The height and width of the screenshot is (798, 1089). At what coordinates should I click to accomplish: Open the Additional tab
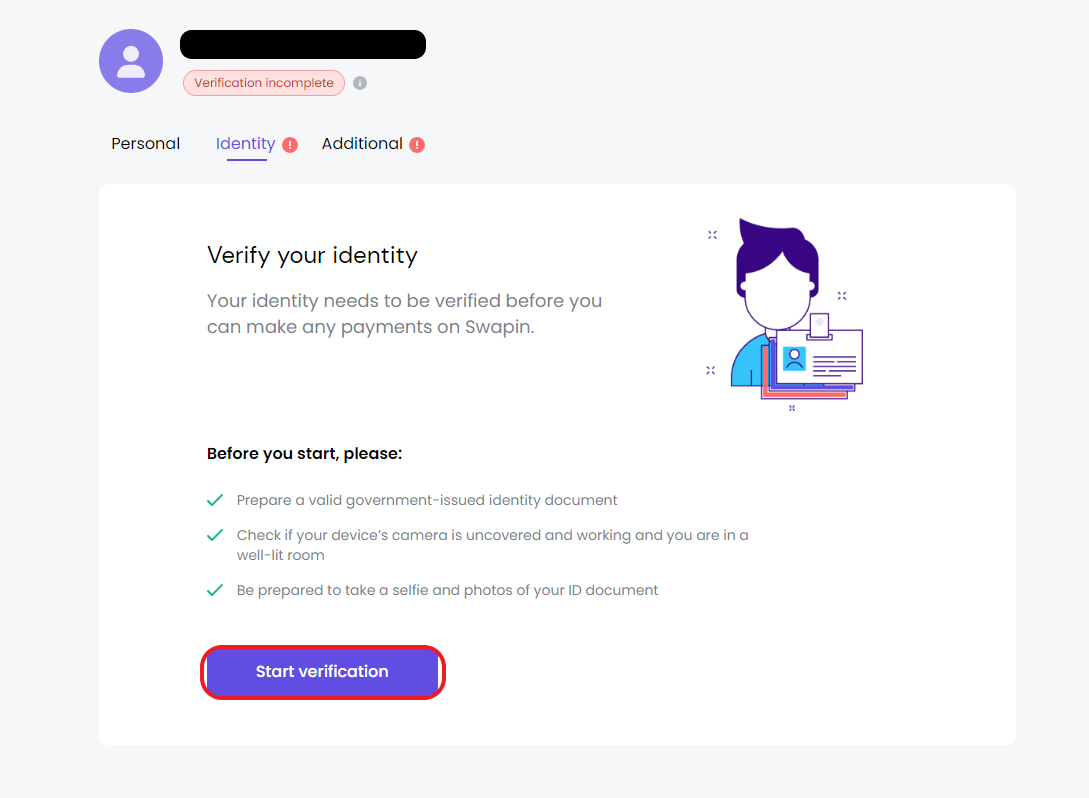coord(362,144)
